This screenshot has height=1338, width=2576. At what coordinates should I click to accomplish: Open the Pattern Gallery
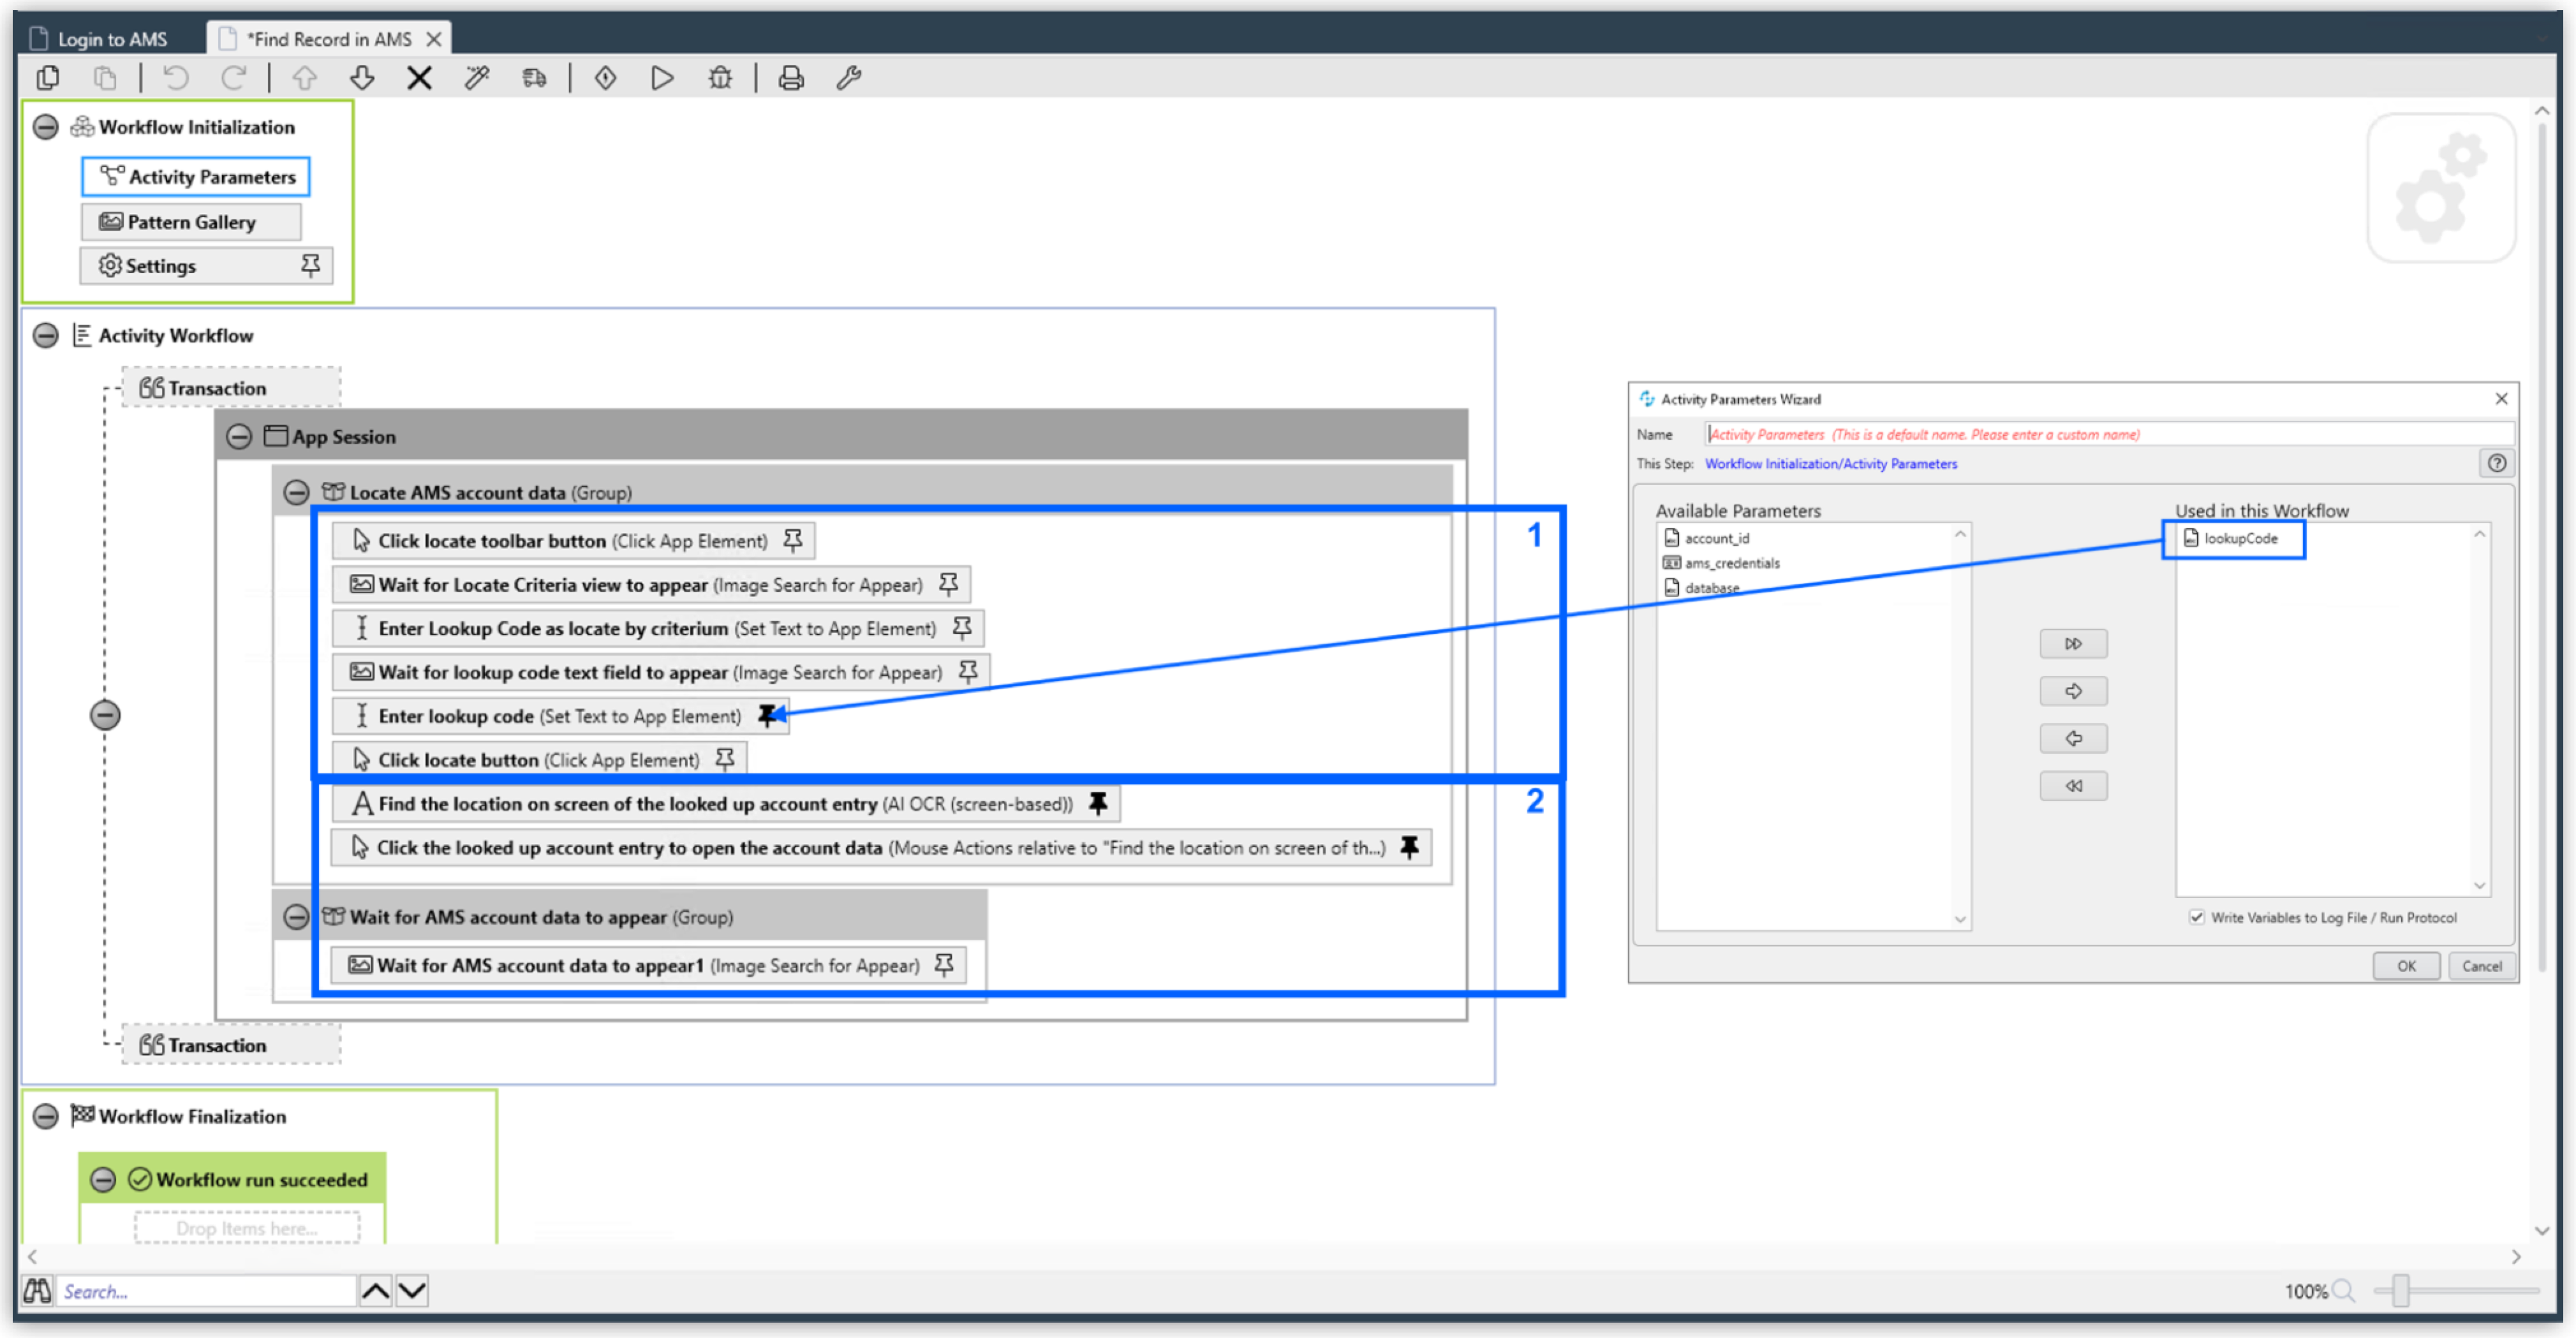click(x=190, y=221)
